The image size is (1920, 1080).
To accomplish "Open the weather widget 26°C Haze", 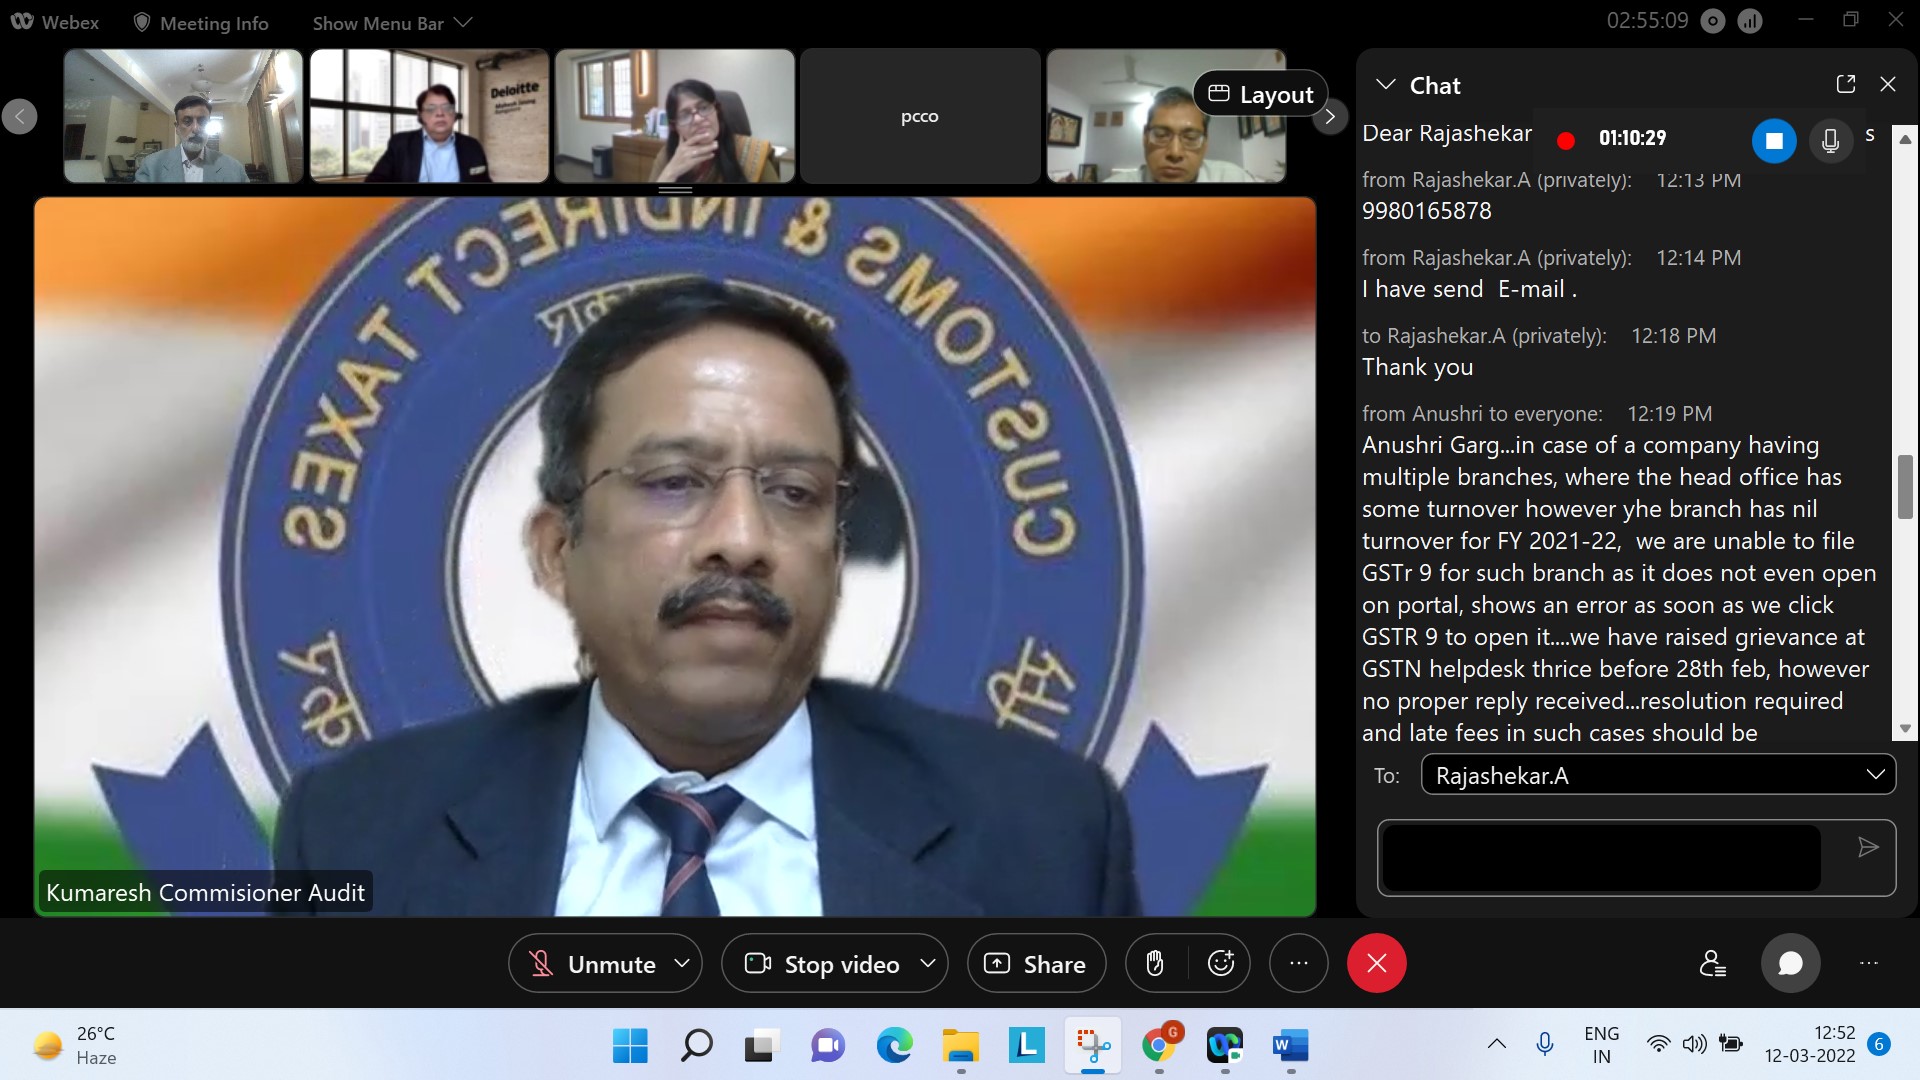I will click(75, 1046).
